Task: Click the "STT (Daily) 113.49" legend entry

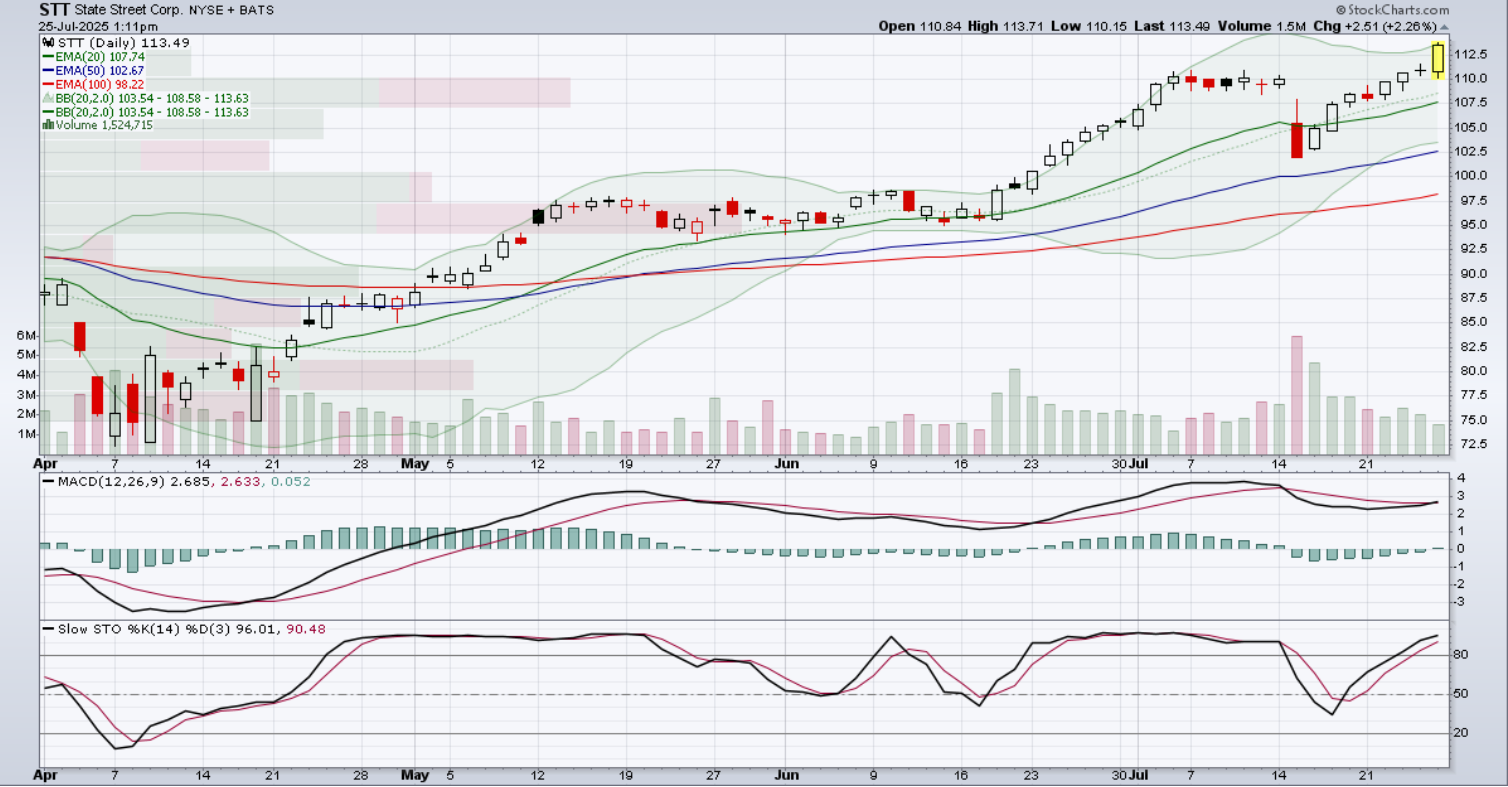Action: (x=122, y=44)
